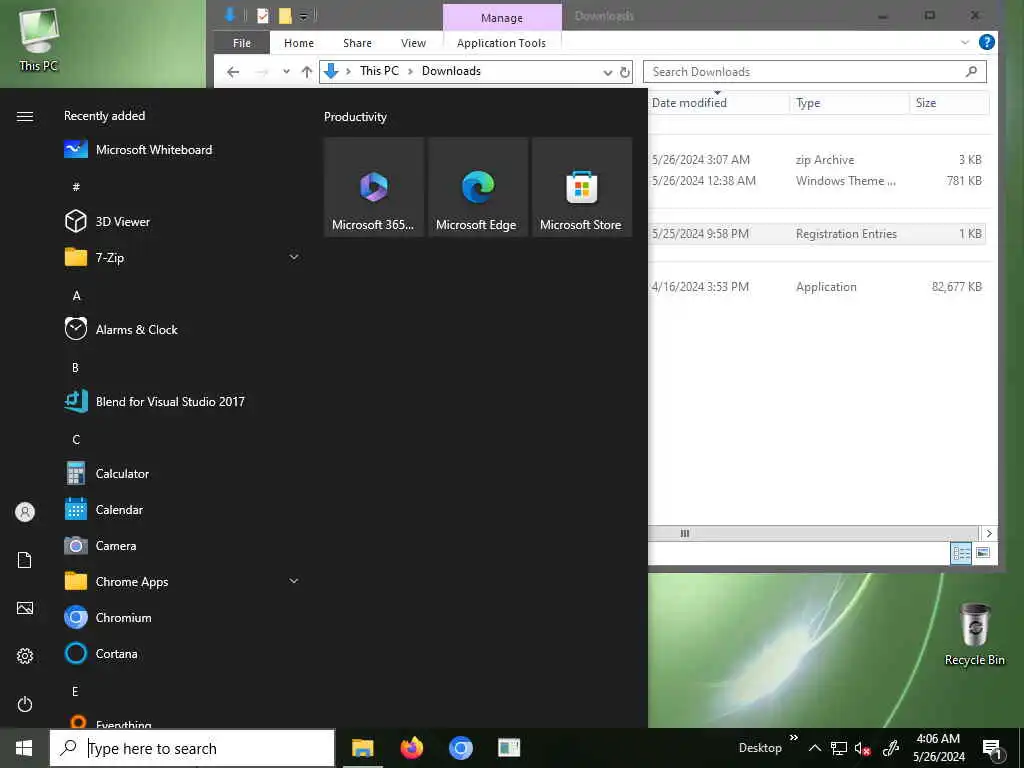Click the Search Downloads field

pos(814,72)
